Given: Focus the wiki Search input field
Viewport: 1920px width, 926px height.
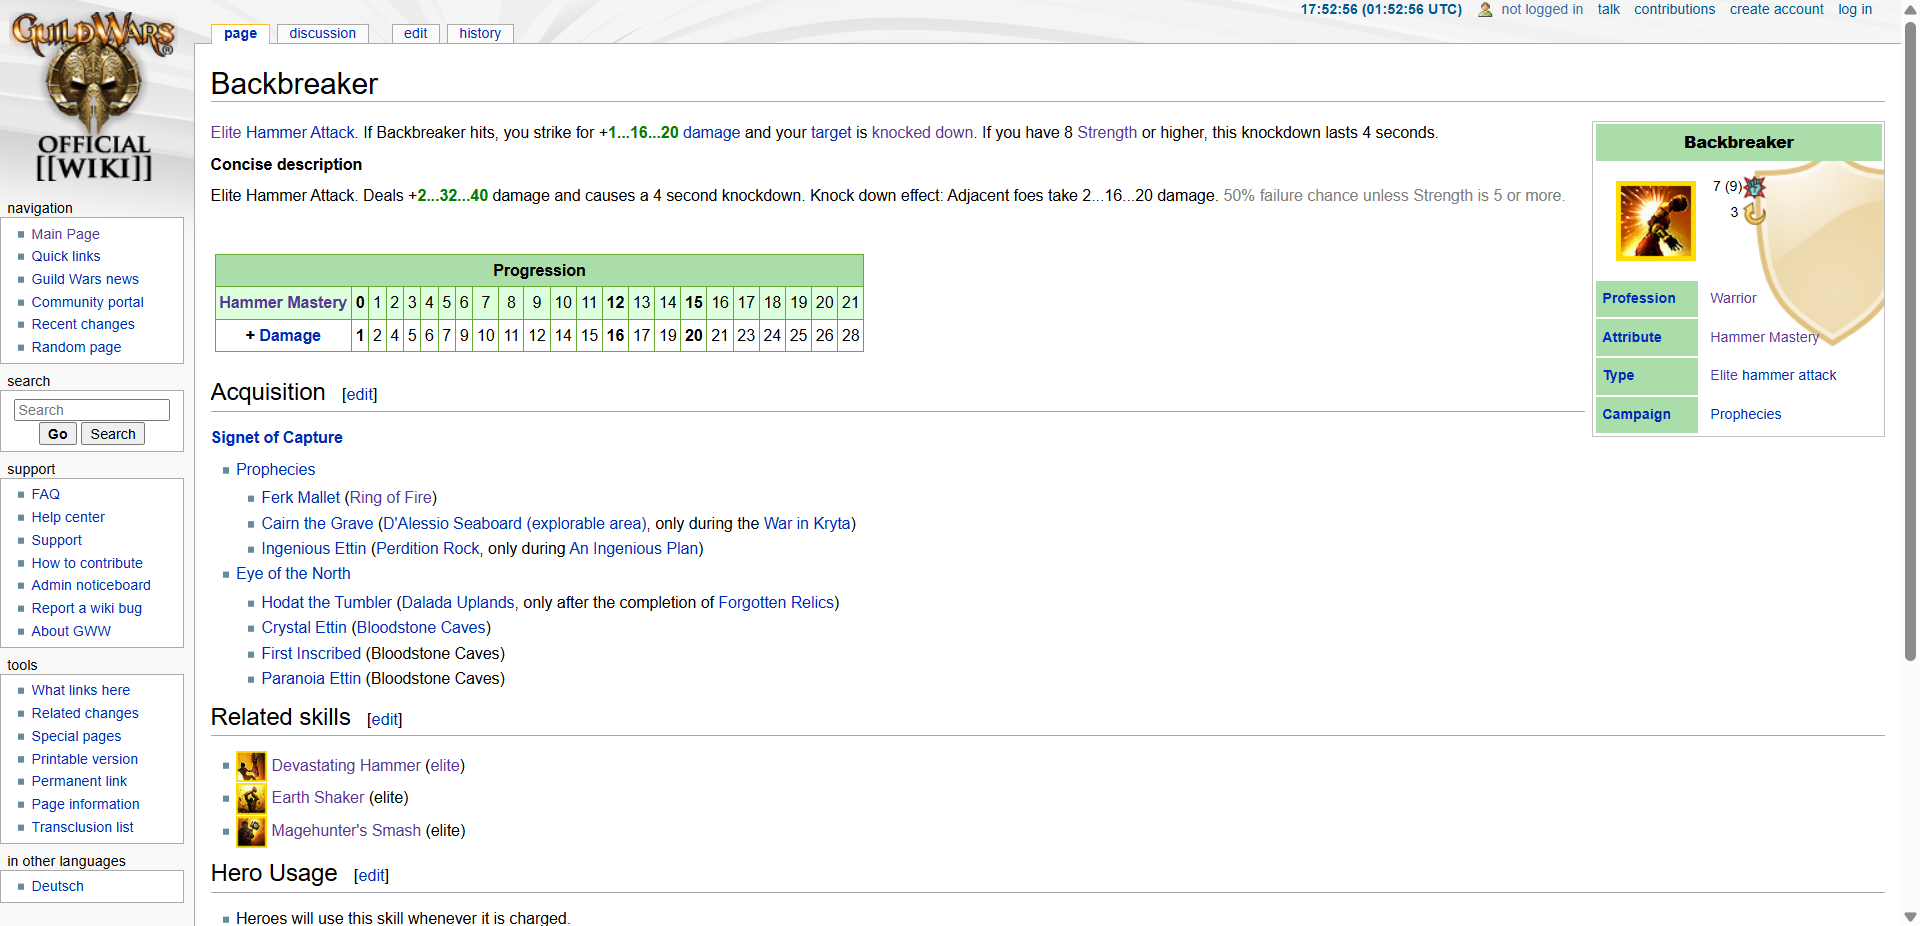Looking at the screenshot, I should pyautogui.click(x=92, y=410).
